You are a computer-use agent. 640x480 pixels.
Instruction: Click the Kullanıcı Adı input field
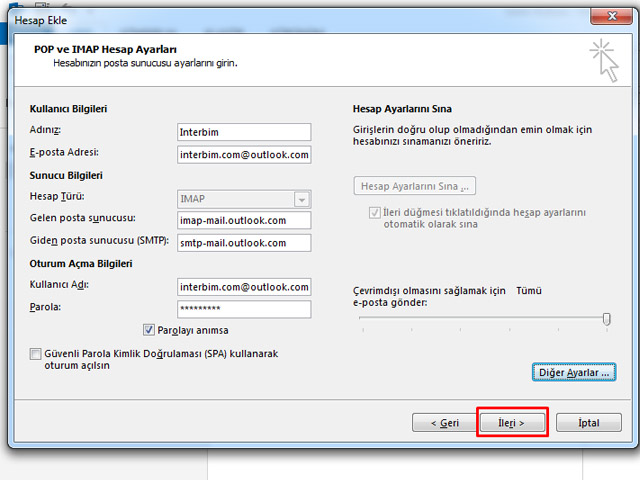[x=244, y=287]
